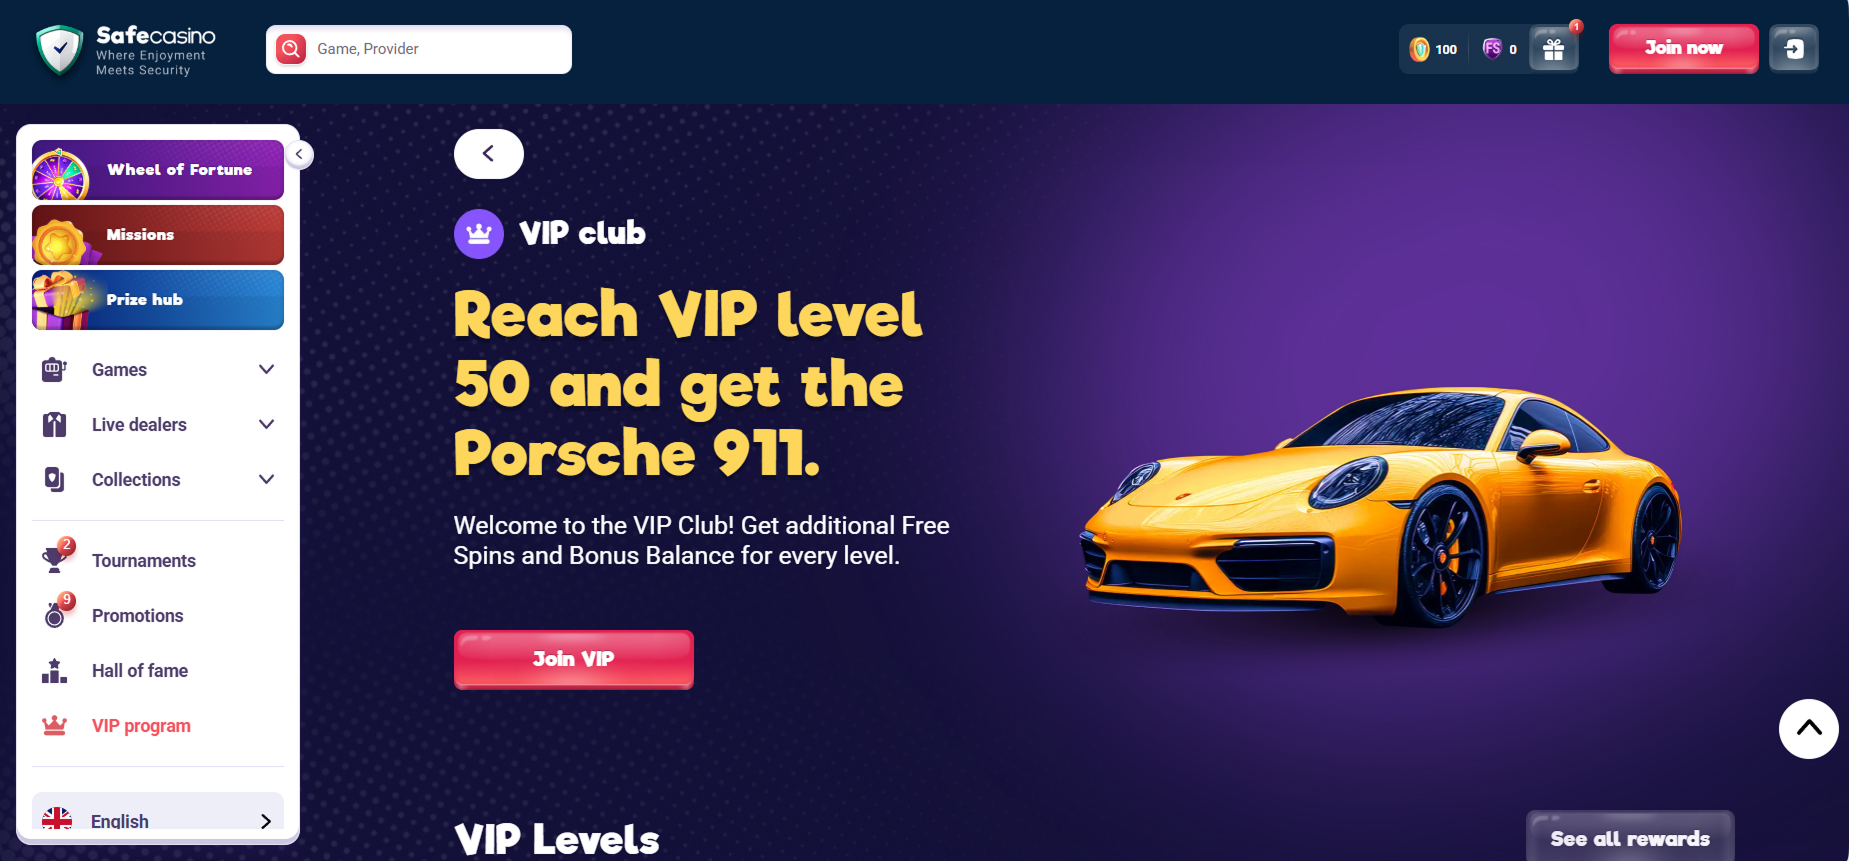
Task: Click the scroll-to-top arrow button
Action: click(x=1809, y=729)
